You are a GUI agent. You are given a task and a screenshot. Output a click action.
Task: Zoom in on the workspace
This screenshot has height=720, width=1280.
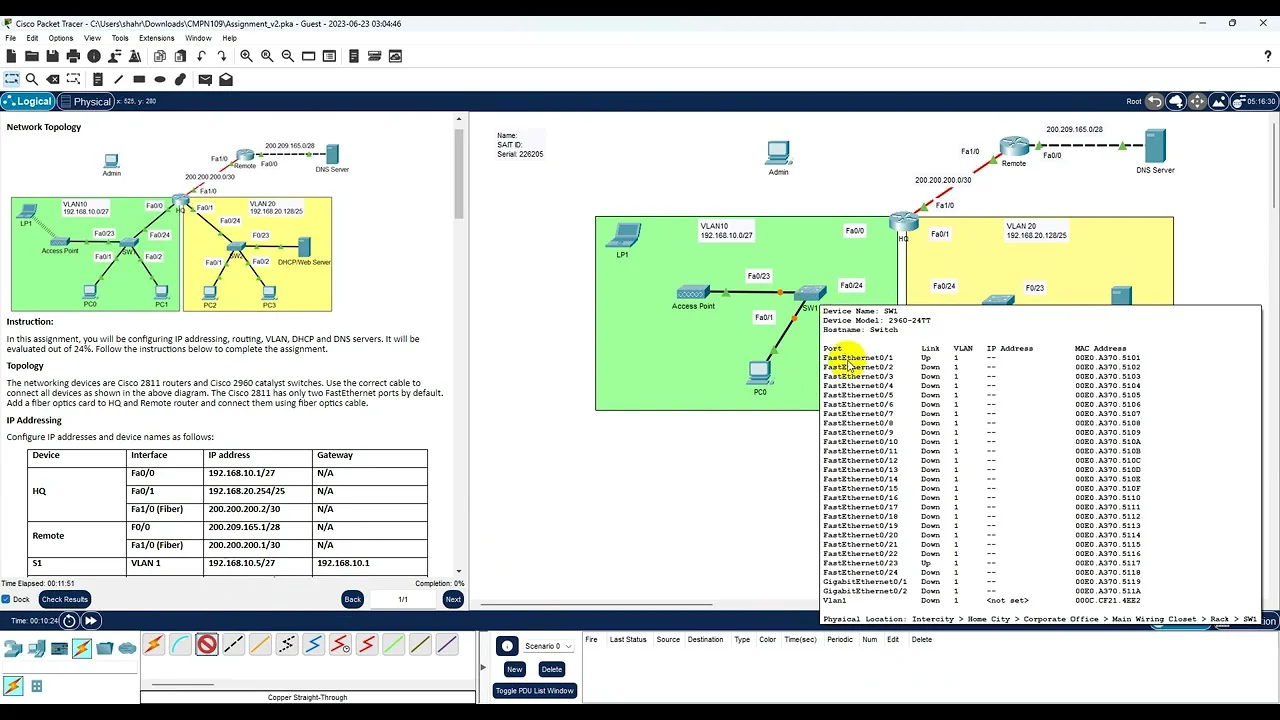pos(246,56)
